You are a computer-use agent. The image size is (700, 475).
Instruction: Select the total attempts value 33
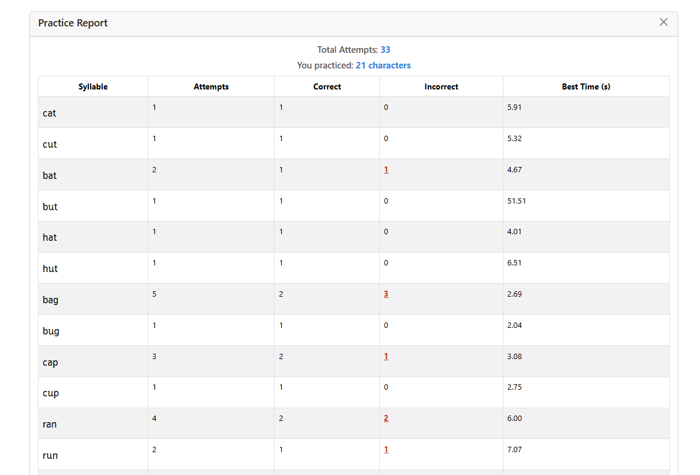[385, 50]
